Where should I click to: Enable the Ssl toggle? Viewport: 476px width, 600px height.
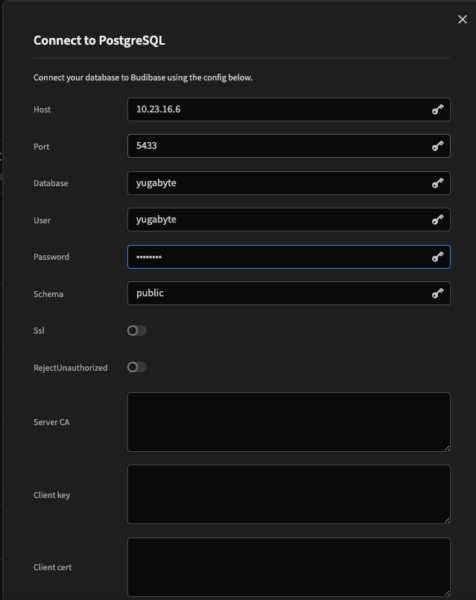(x=137, y=331)
